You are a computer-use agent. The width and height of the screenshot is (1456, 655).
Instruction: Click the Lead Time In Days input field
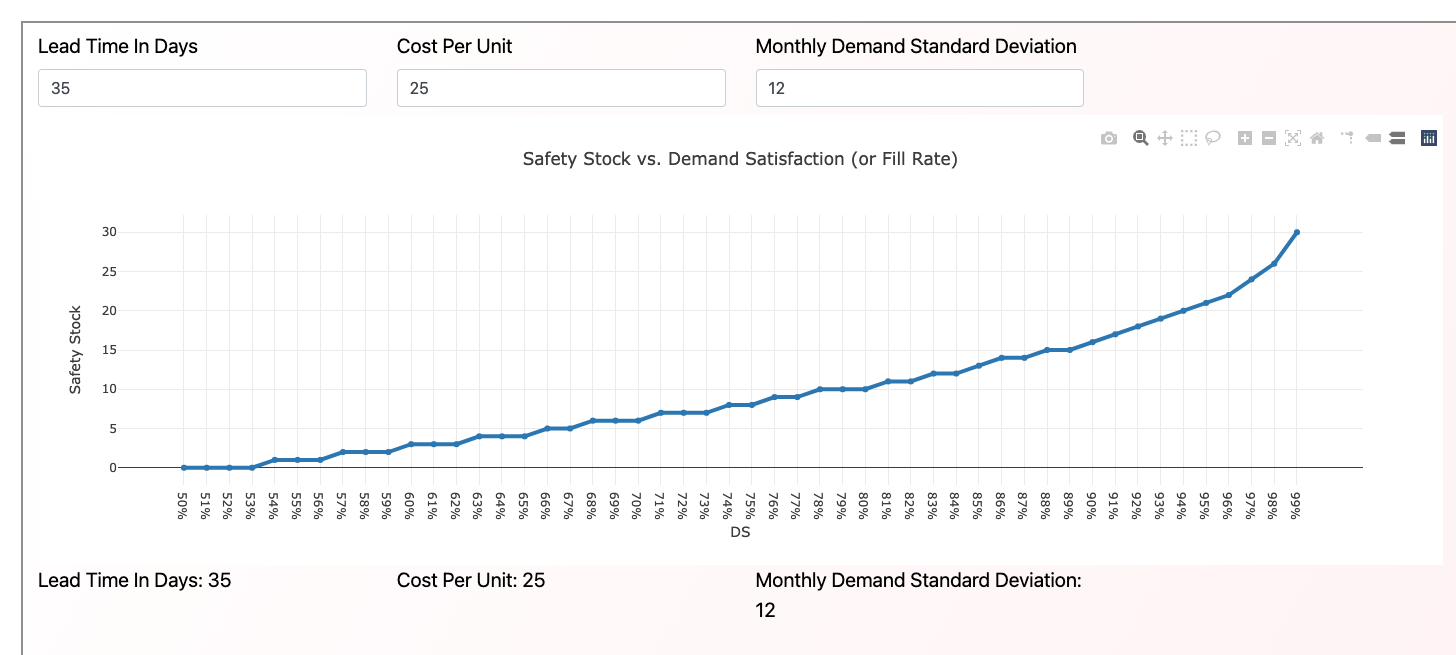[202, 88]
